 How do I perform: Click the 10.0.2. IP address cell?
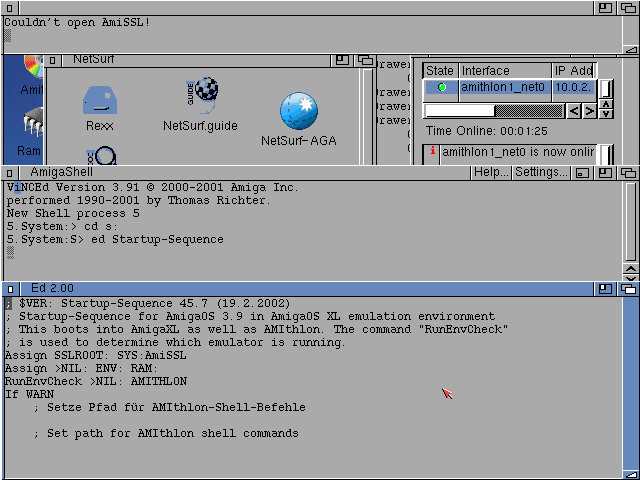coord(573,87)
